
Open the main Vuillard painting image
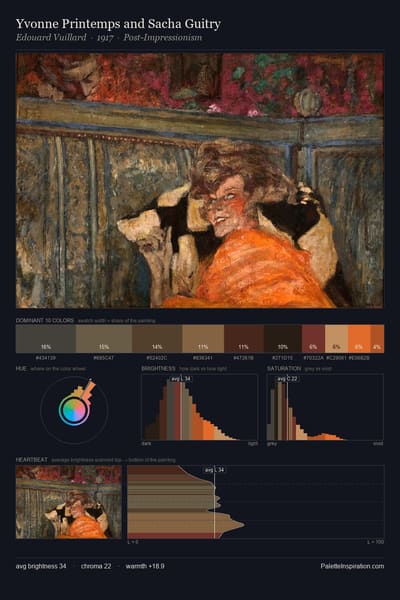tap(199, 180)
